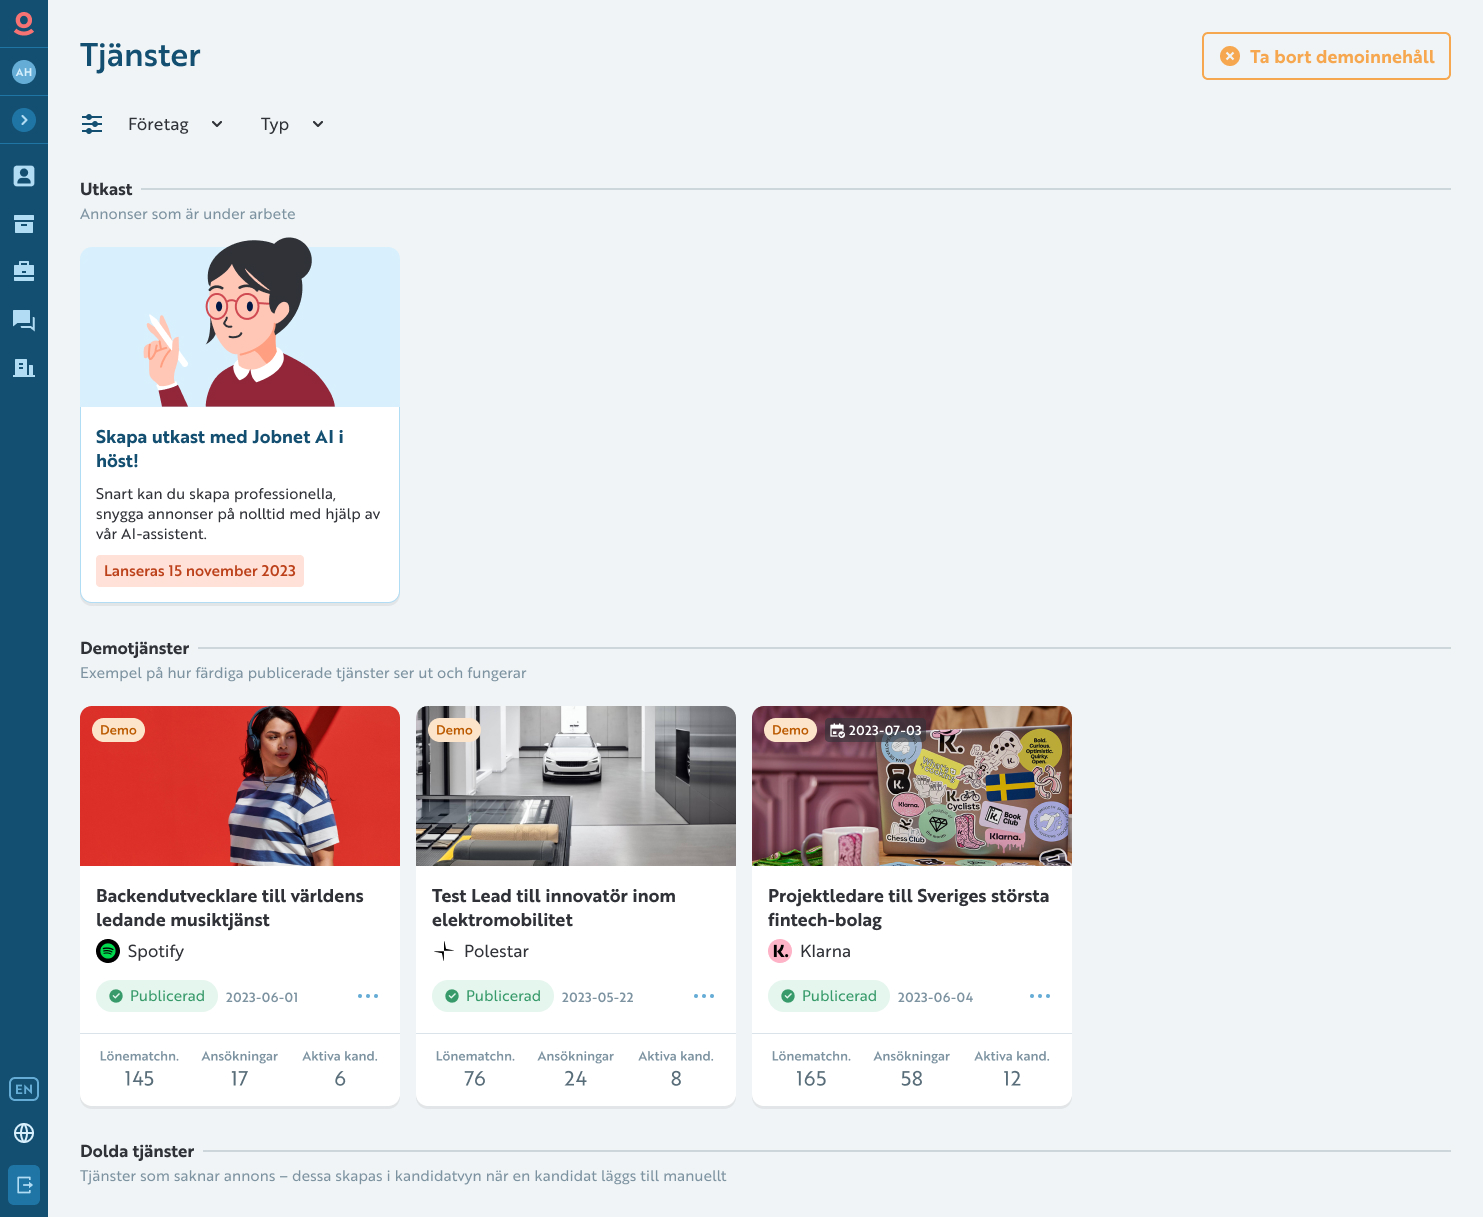Click the Ta bort demoinnehåll button

coord(1325,56)
